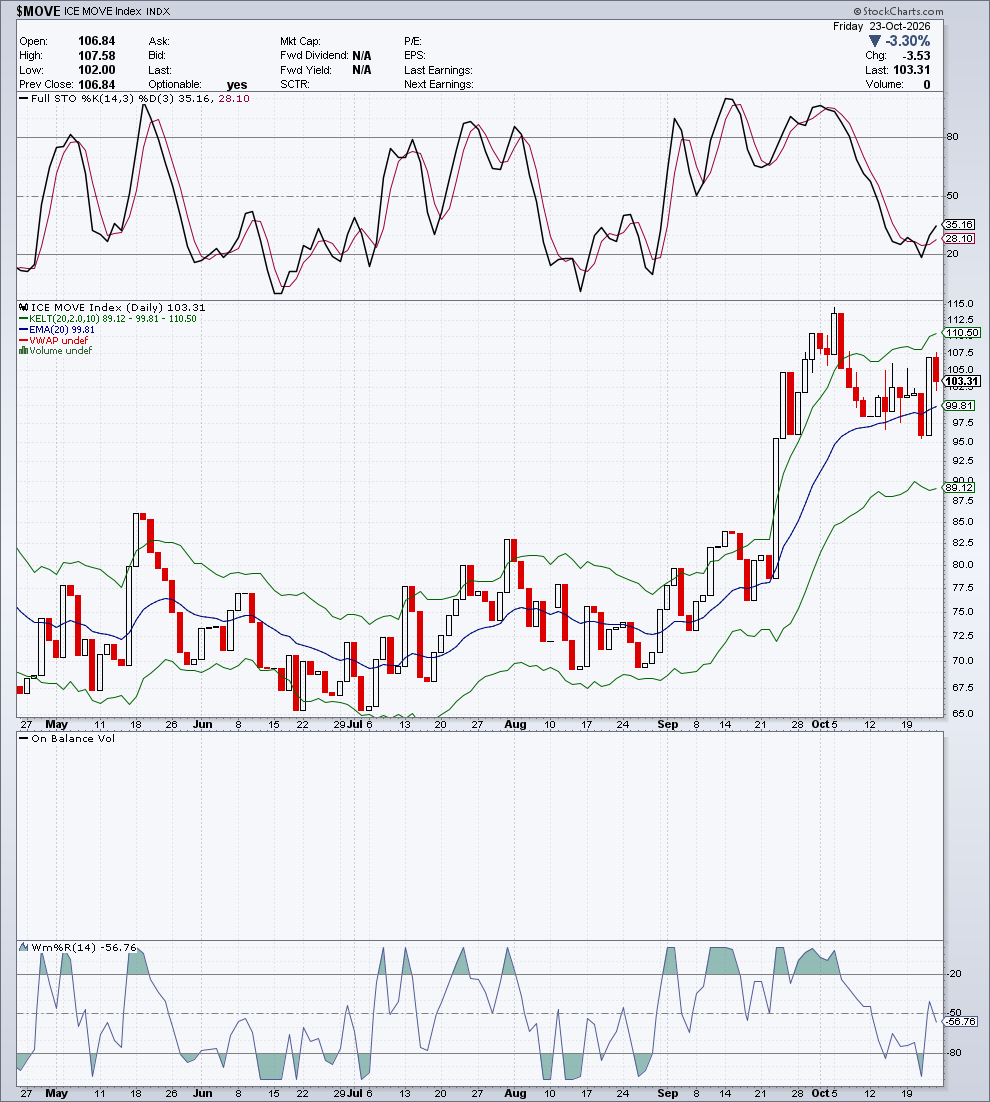The width and height of the screenshot is (990, 1102).
Task: Click the Wm%R(14) -56.76 panel label
Action: coord(78,947)
